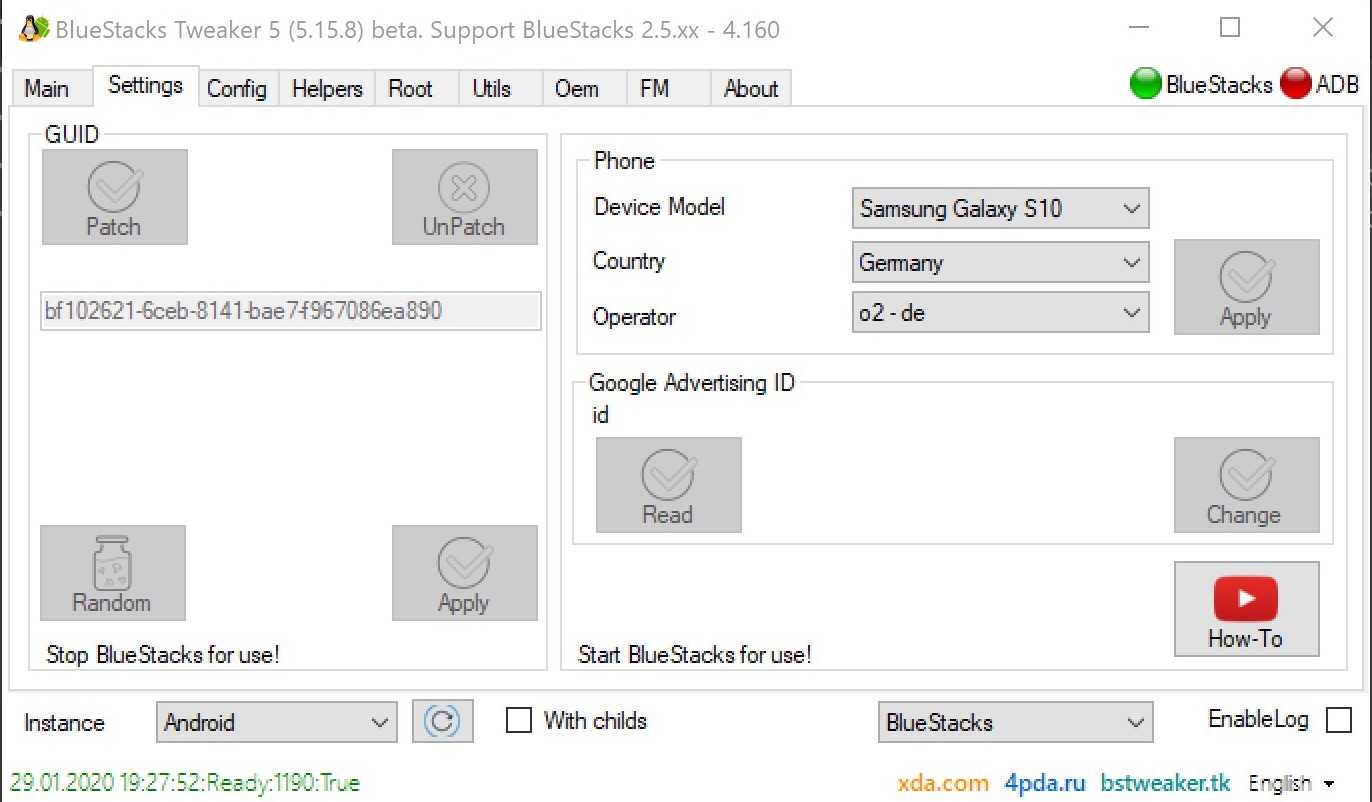Refresh the instance list
Viewport: 1372px width, 802px height.
tap(442, 721)
